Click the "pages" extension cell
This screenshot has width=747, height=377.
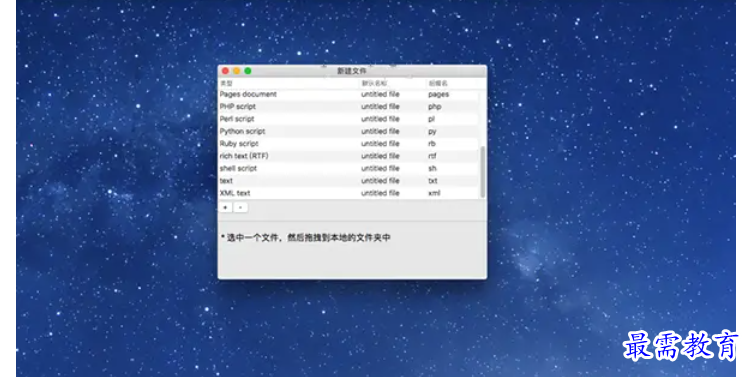[438, 94]
